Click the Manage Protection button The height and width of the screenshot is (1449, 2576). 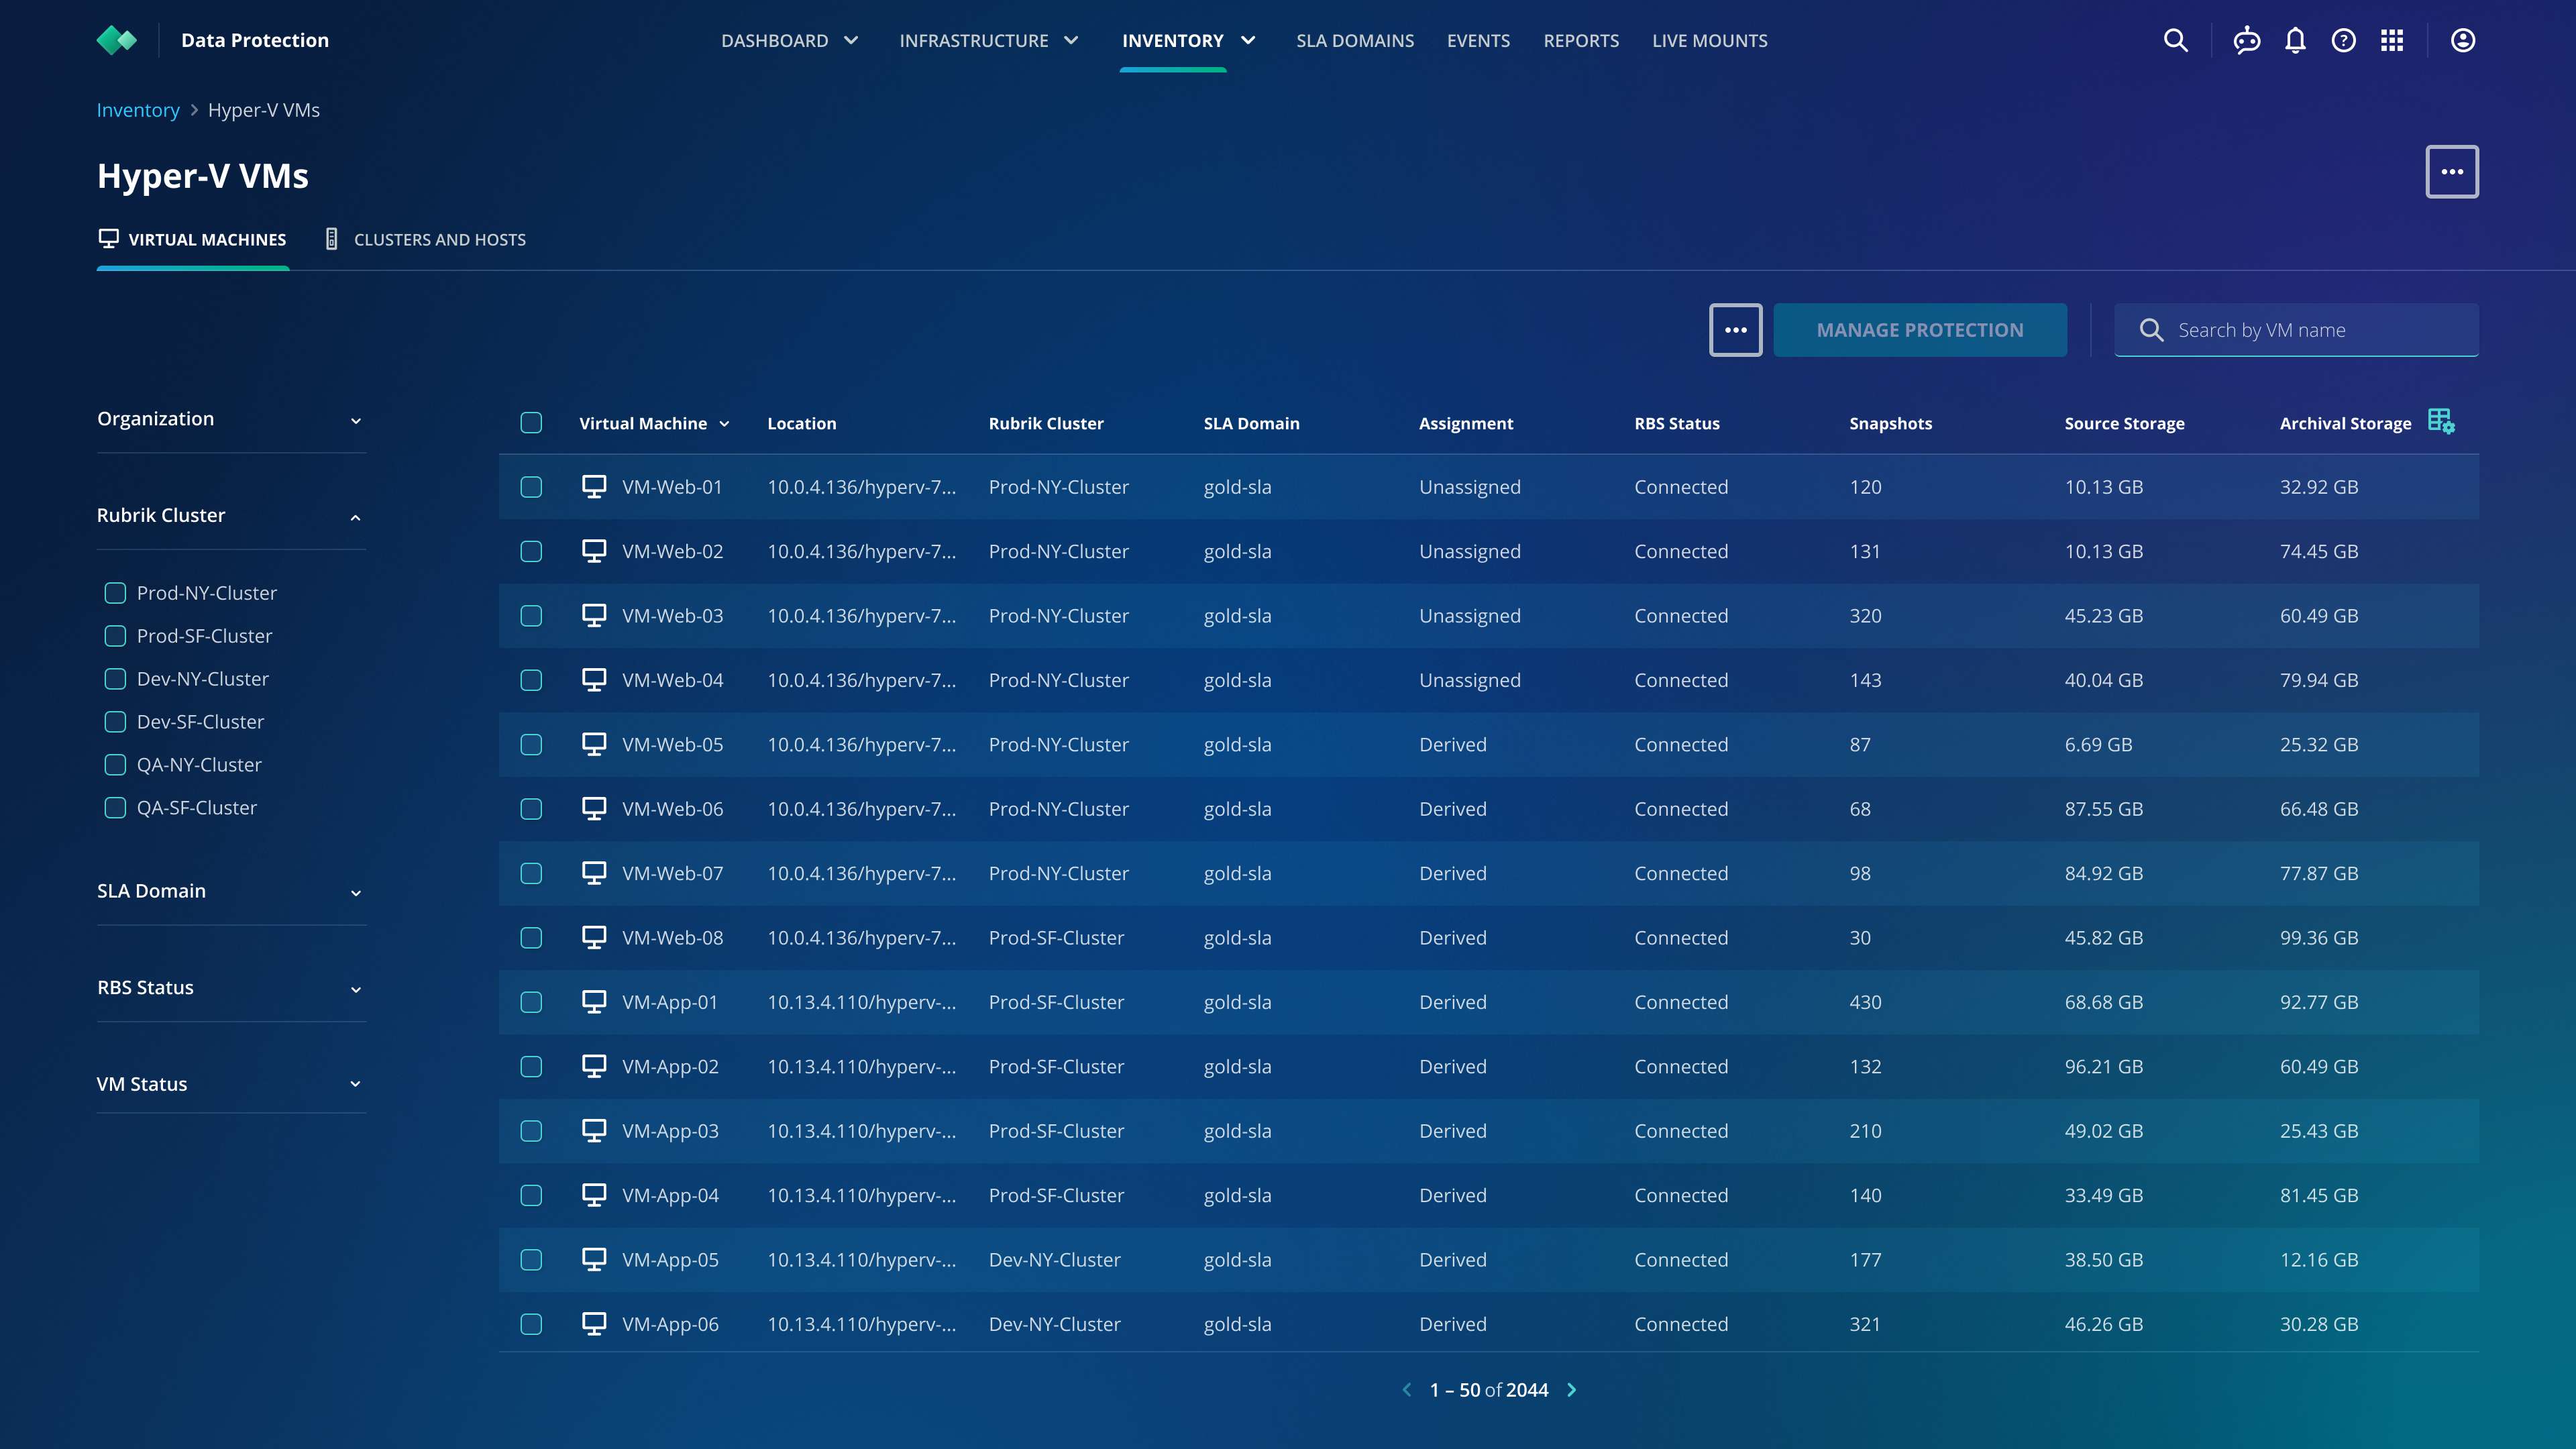1919,330
